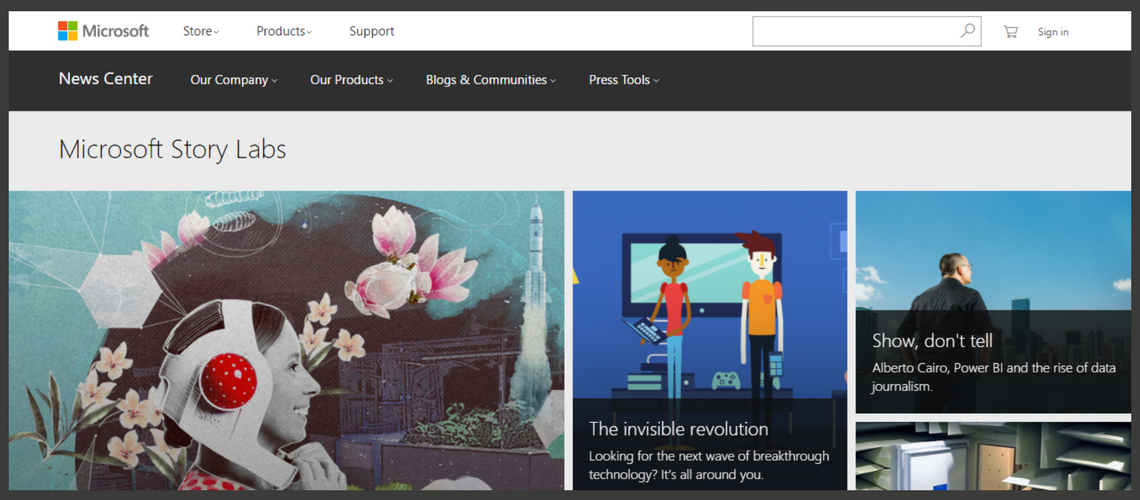Open the Show, don't tell story title
Image resolution: width=1140 pixels, height=500 pixels.
point(932,341)
